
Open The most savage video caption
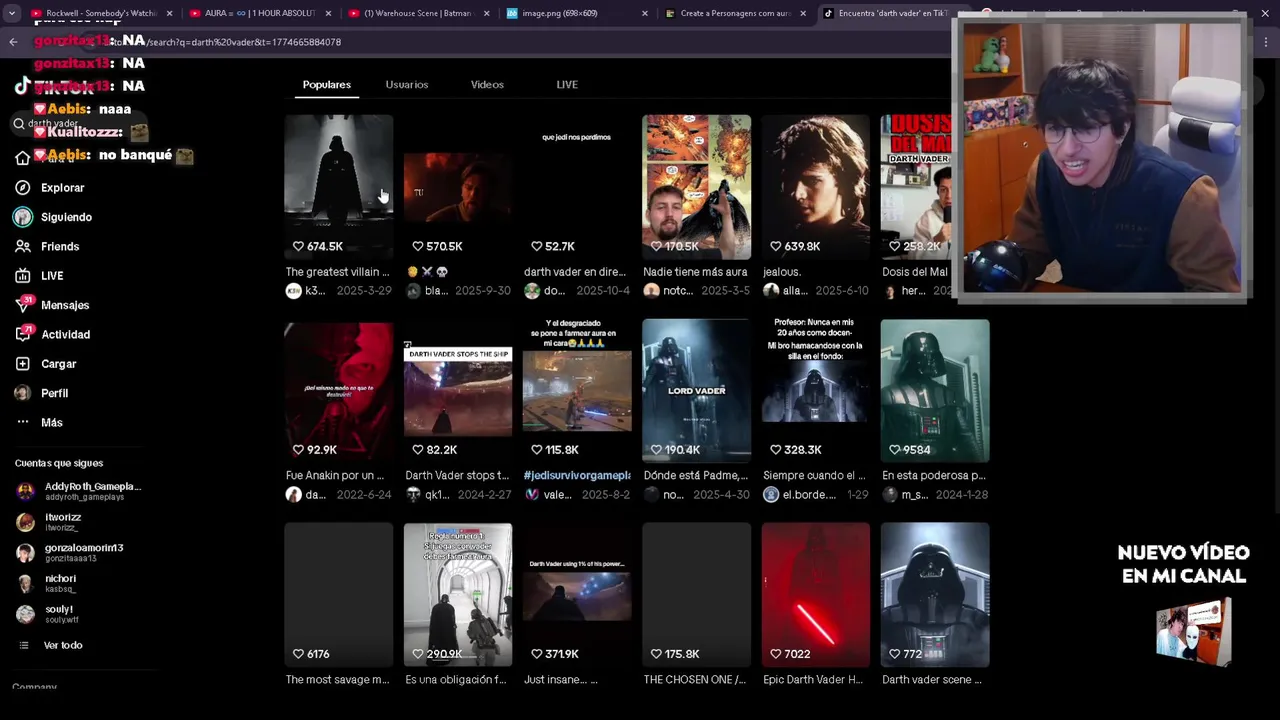337,680
